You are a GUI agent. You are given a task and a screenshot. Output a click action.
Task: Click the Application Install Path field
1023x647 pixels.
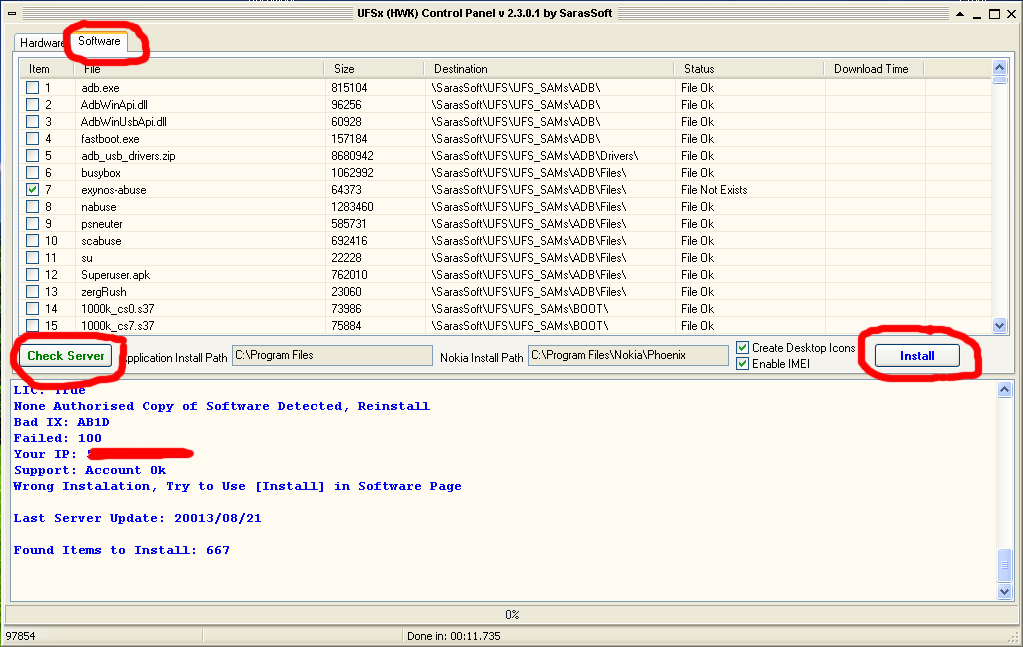(332, 355)
